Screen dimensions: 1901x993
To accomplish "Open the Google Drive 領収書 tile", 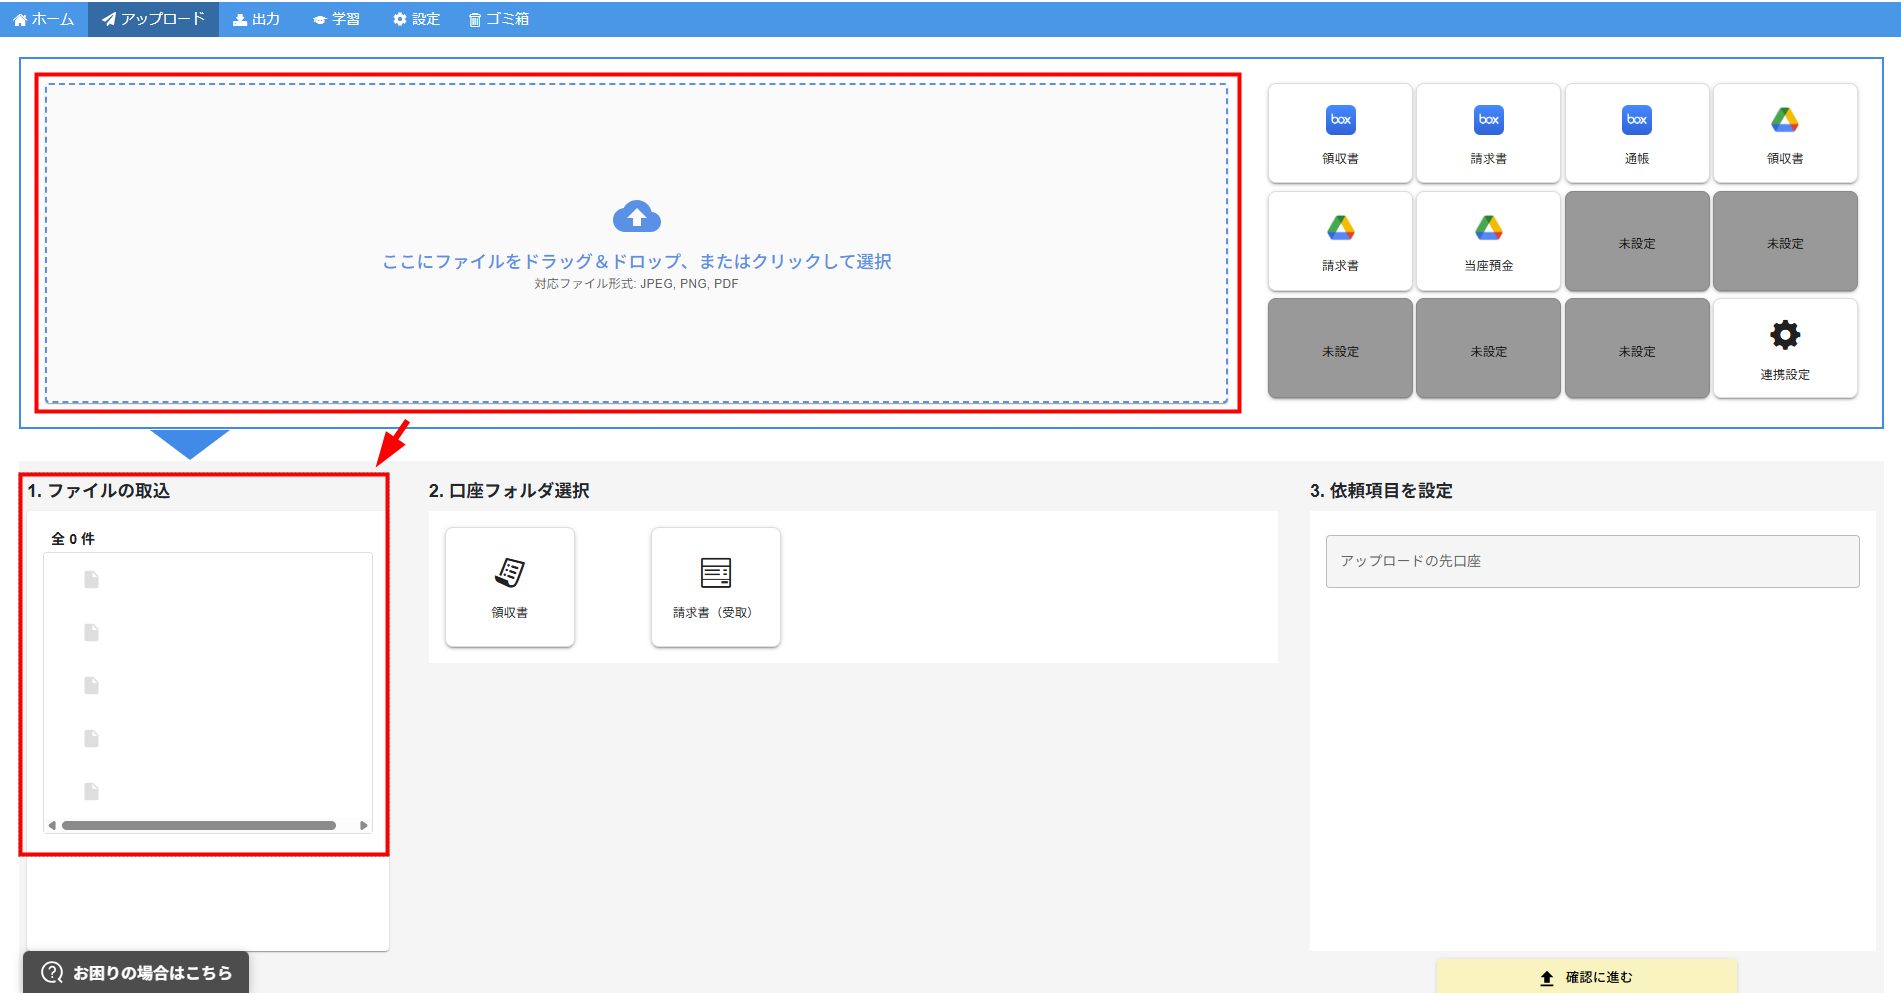I will [1784, 133].
